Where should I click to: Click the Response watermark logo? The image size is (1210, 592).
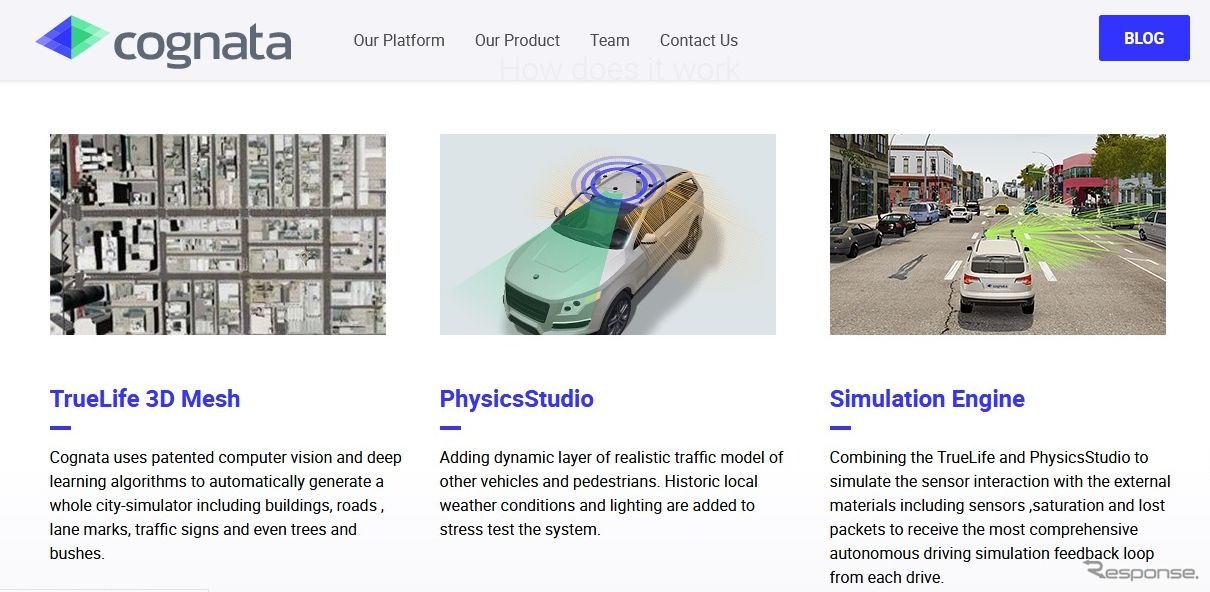click(1140, 571)
